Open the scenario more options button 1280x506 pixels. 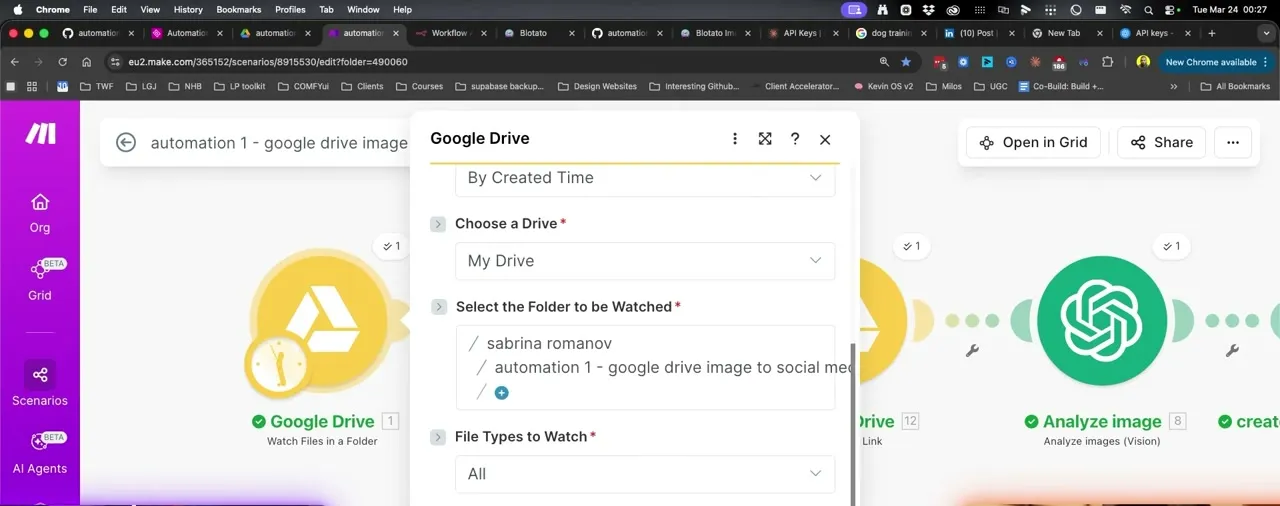pyautogui.click(x=1233, y=142)
